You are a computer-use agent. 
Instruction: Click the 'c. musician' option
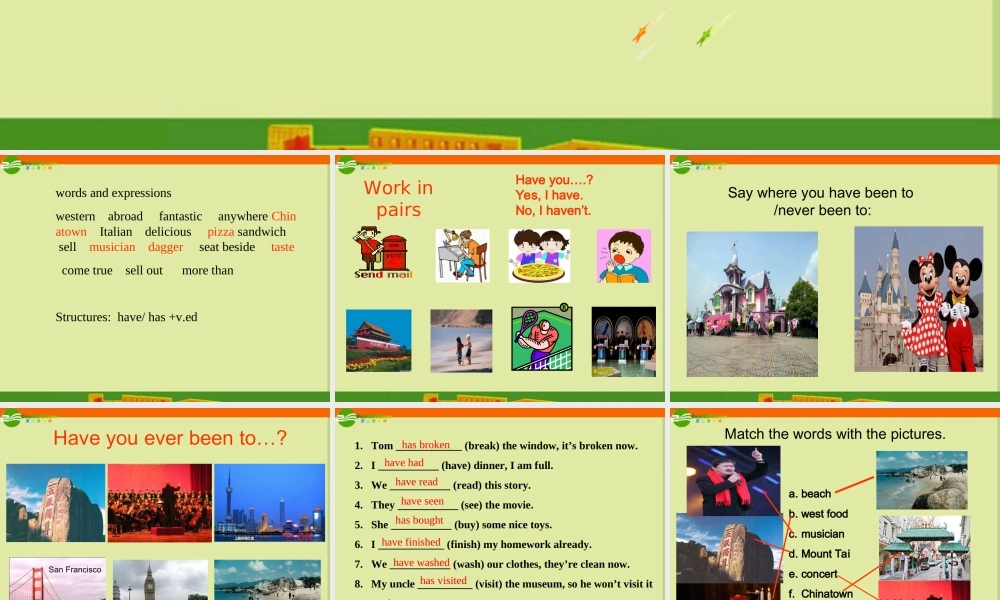point(816,534)
